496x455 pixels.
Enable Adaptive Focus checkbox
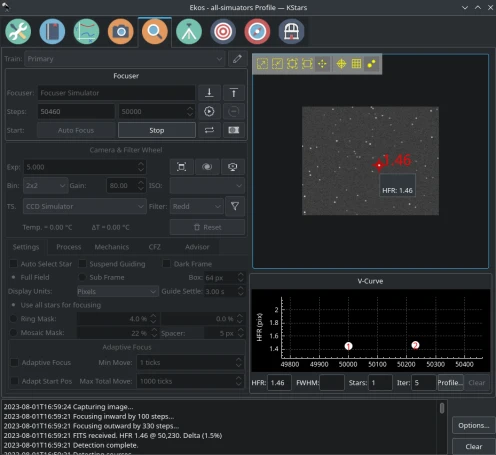pos(15,362)
